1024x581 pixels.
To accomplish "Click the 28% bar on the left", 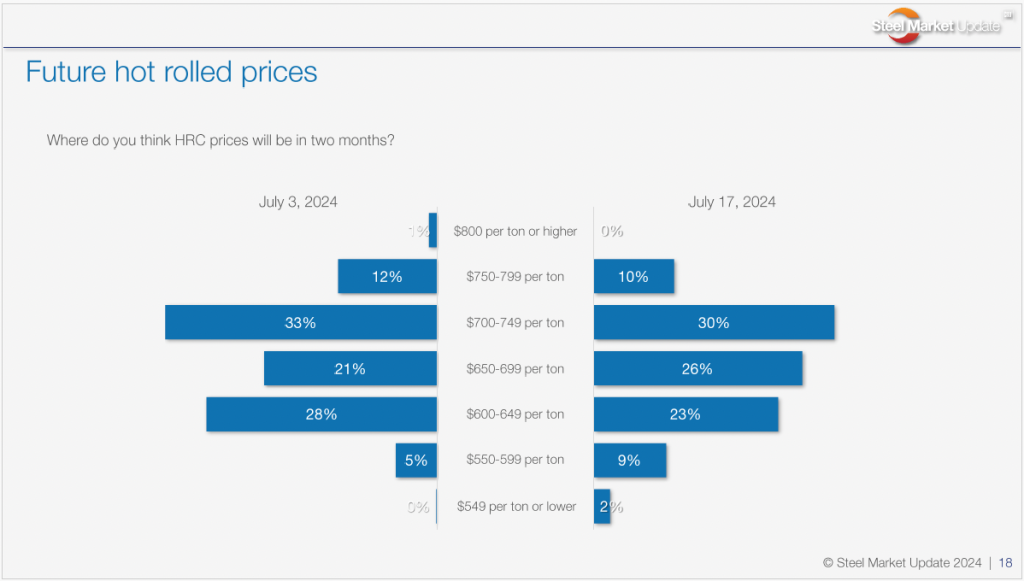I will coord(321,414).
